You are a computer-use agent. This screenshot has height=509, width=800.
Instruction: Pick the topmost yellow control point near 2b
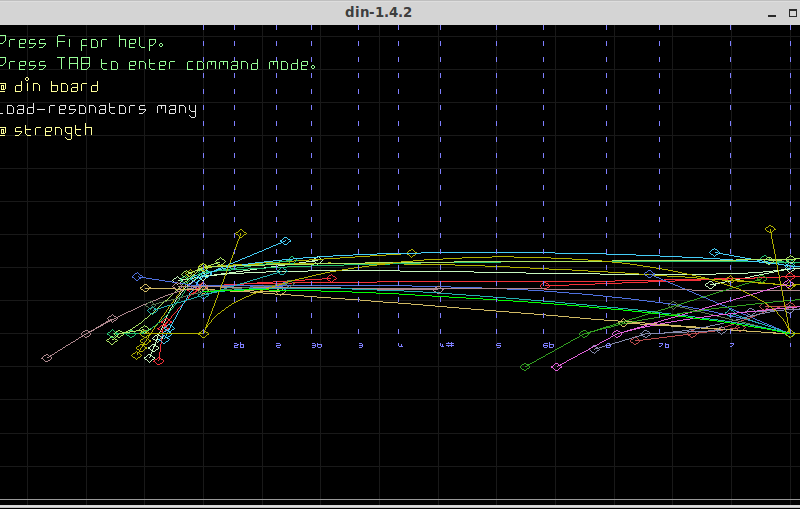click(x=240, y=234)
